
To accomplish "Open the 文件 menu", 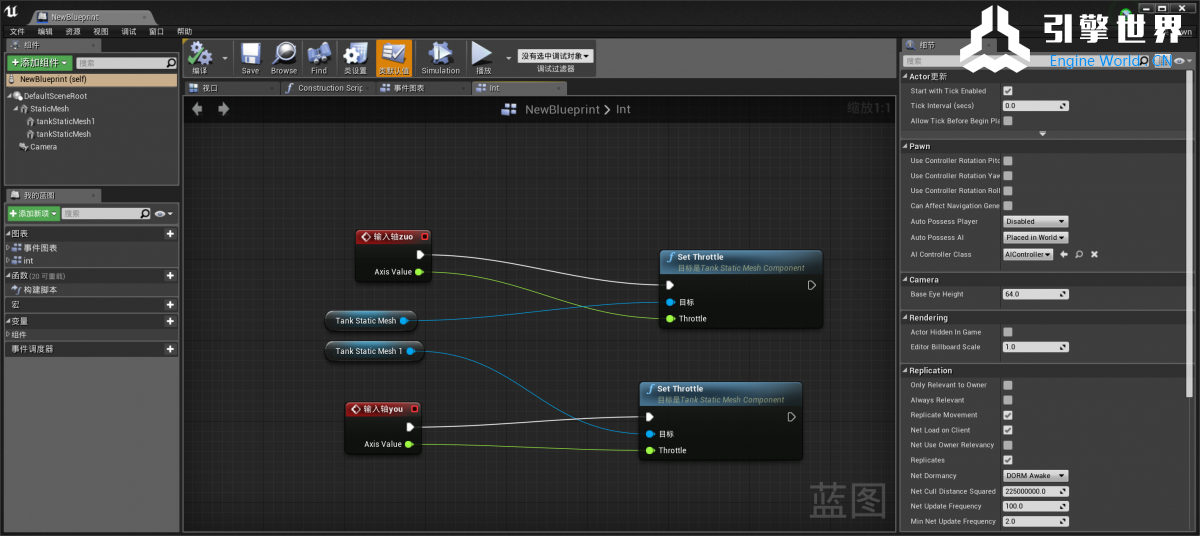I will 17,31.
